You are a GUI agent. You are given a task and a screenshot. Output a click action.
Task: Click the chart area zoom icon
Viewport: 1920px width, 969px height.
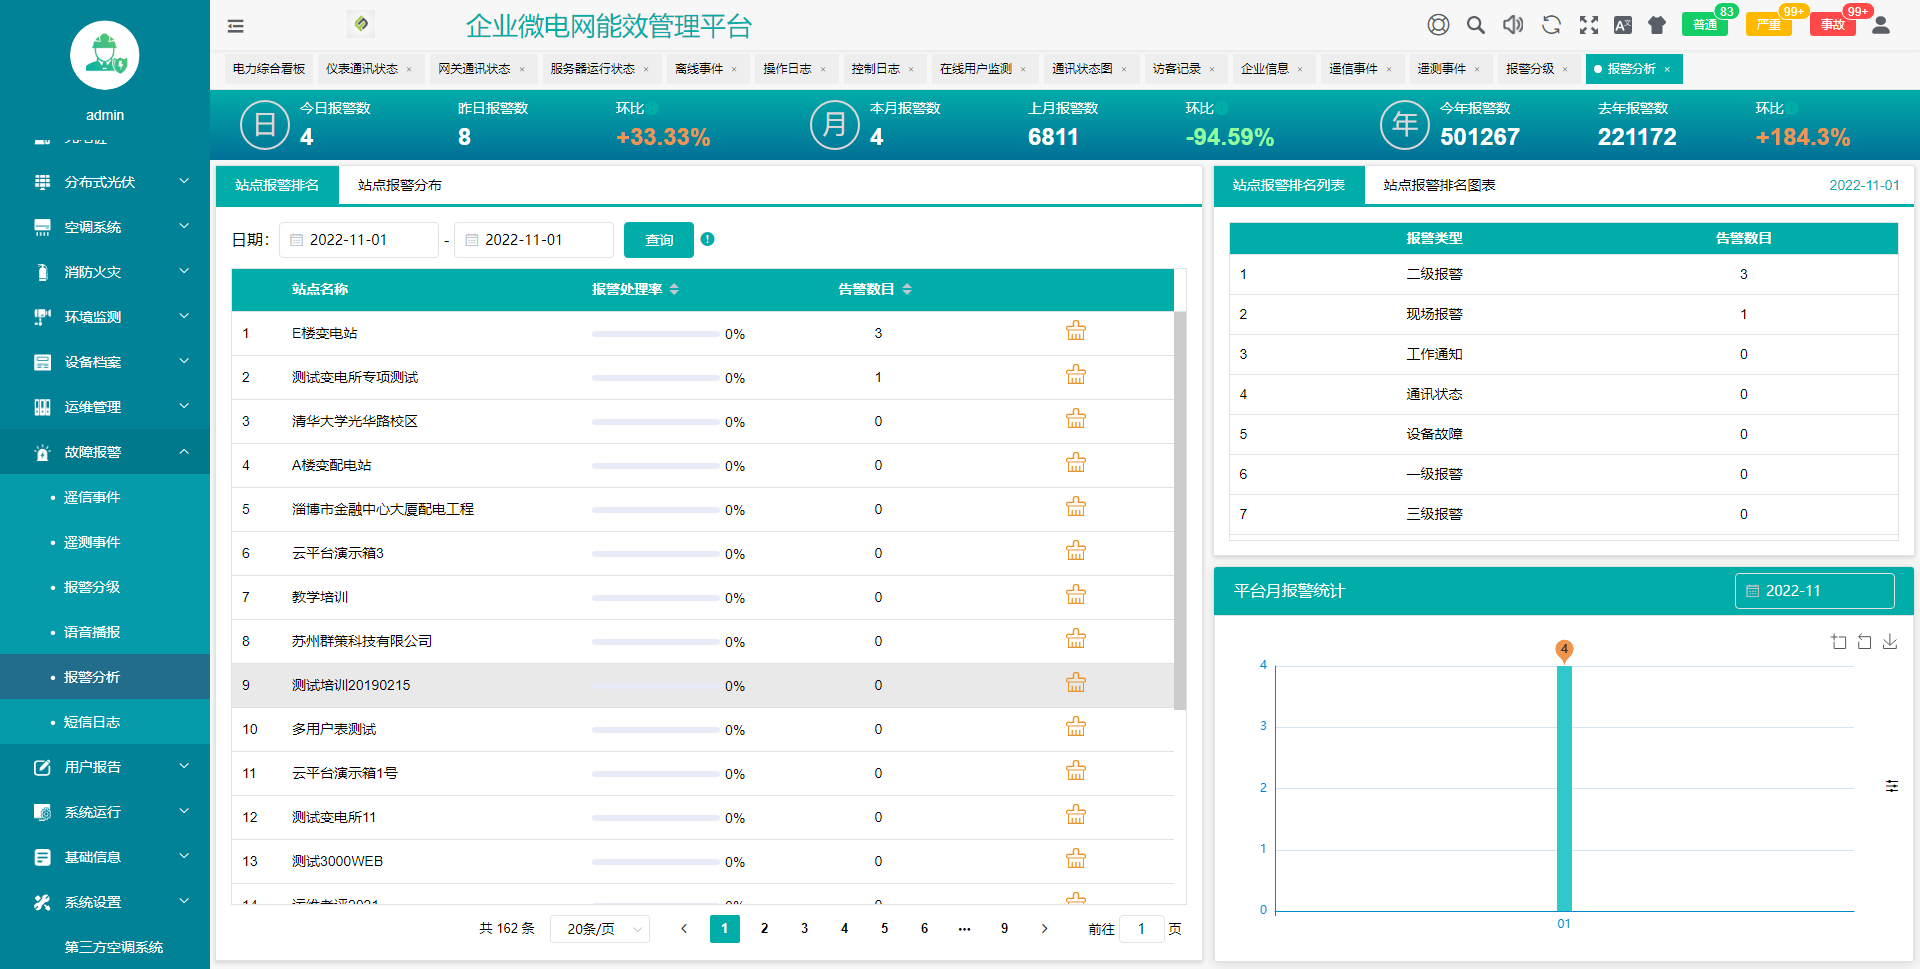click(x=1838, y=642)
